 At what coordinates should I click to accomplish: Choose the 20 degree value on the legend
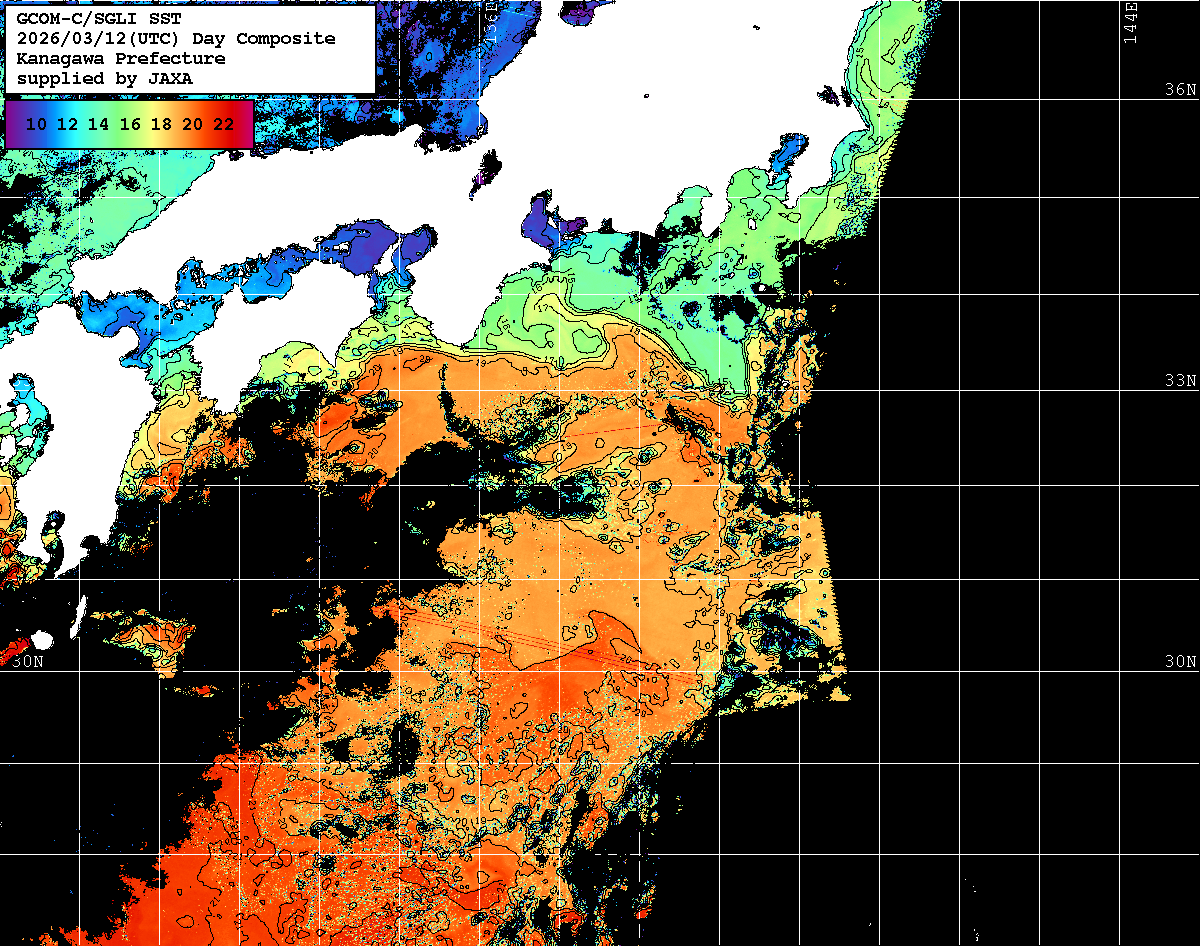(x=192, y=124)
